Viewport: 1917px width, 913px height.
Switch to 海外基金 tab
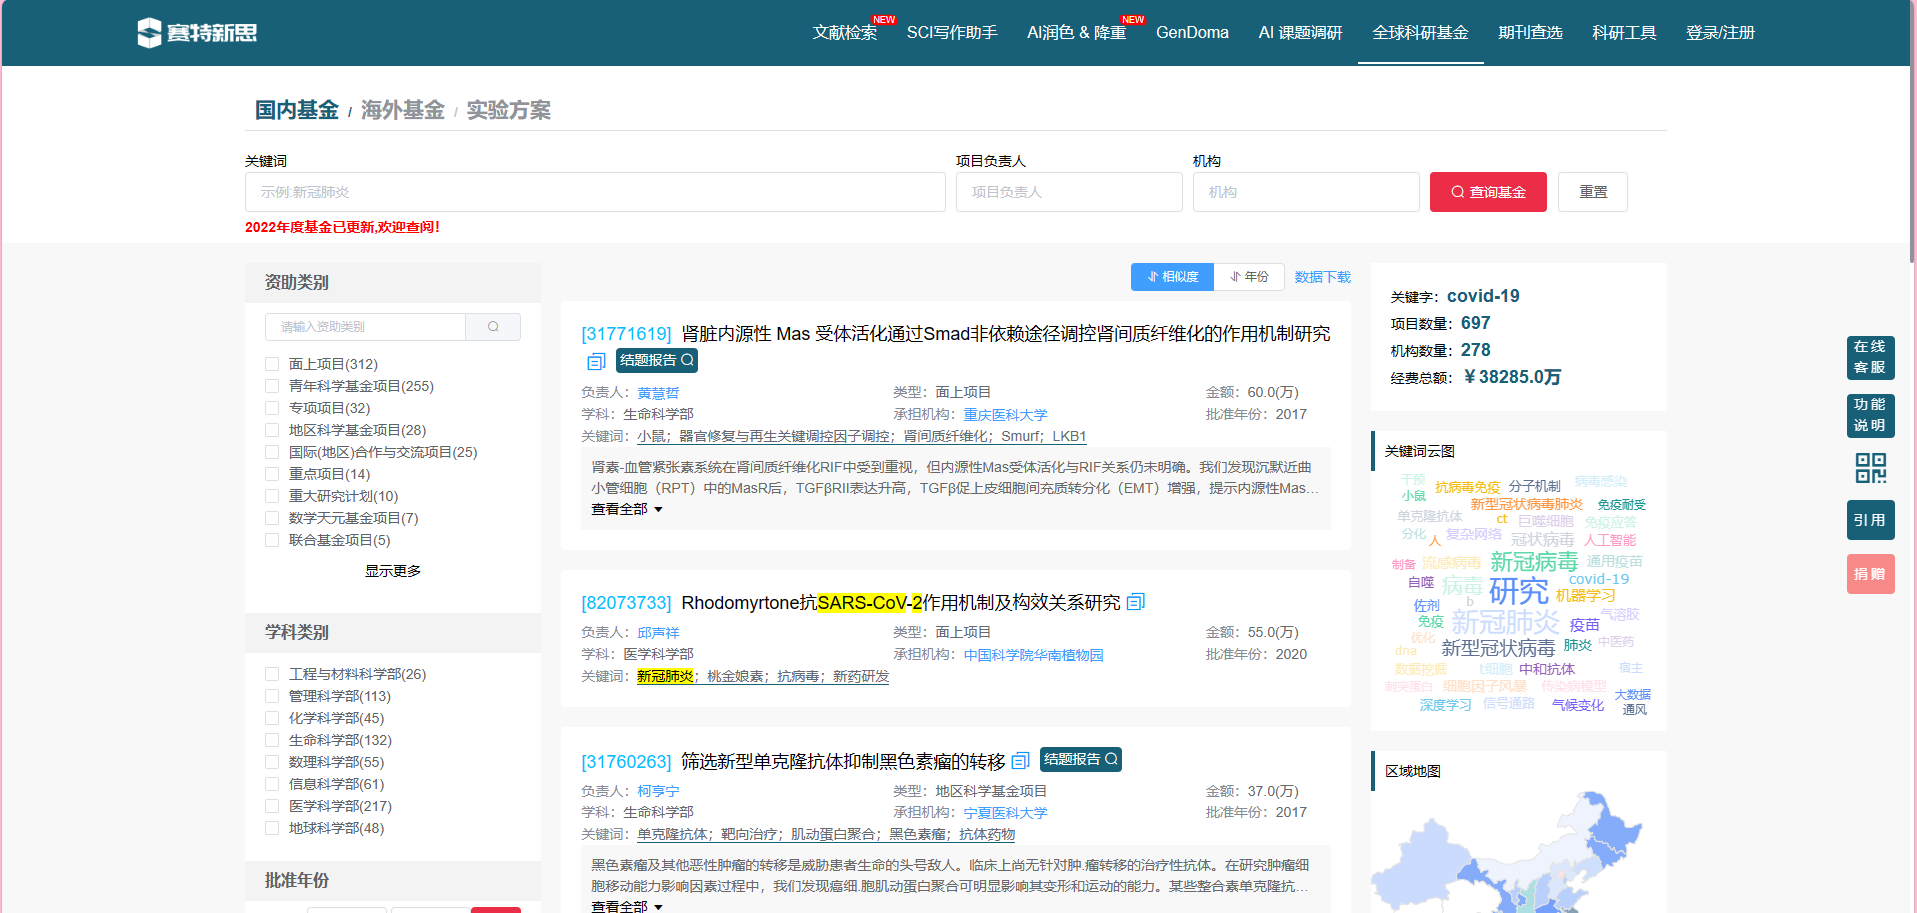[402, 110]
